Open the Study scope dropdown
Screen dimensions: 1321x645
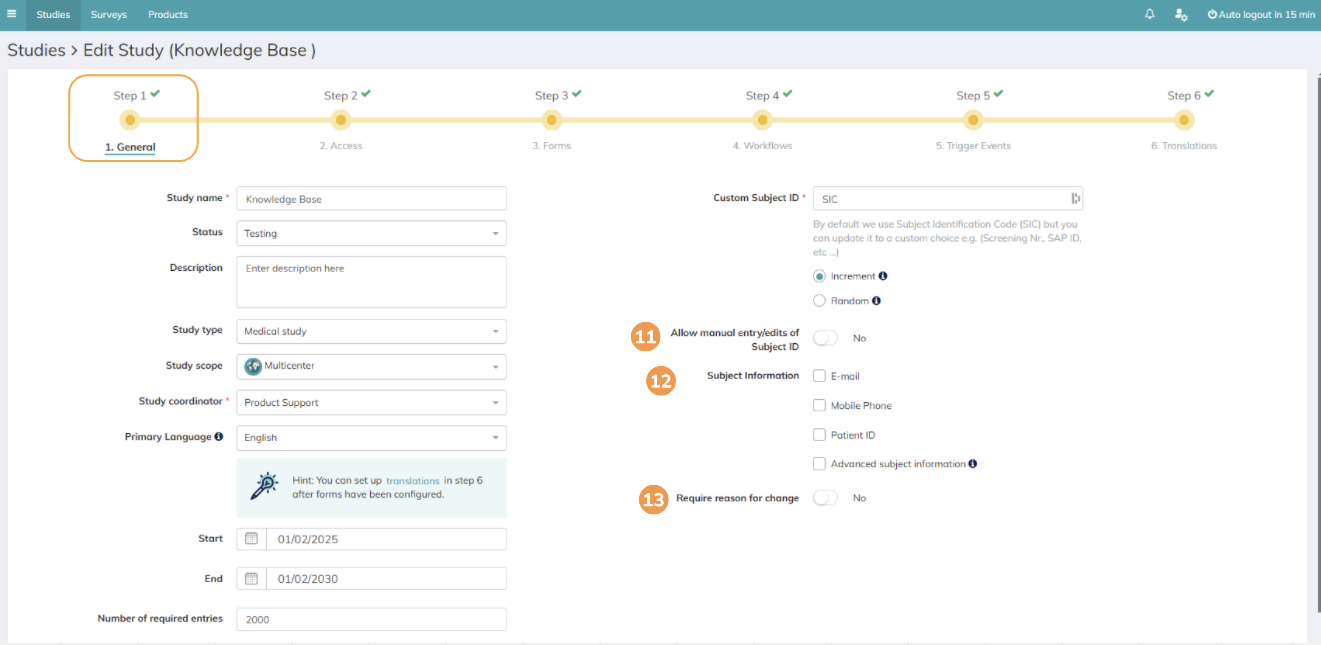[x=372, y=366]
